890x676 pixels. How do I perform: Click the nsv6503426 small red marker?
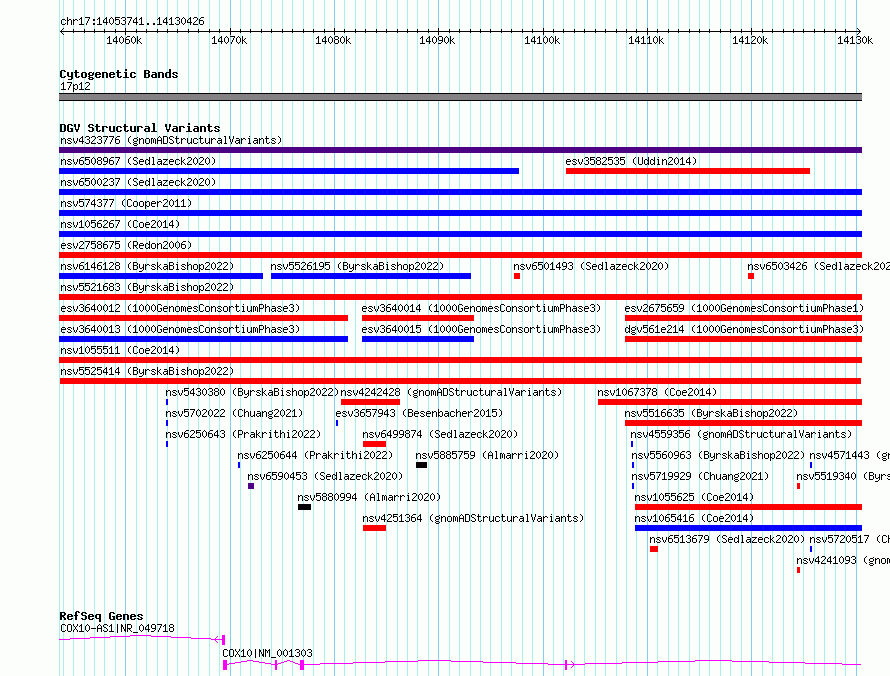751,276
